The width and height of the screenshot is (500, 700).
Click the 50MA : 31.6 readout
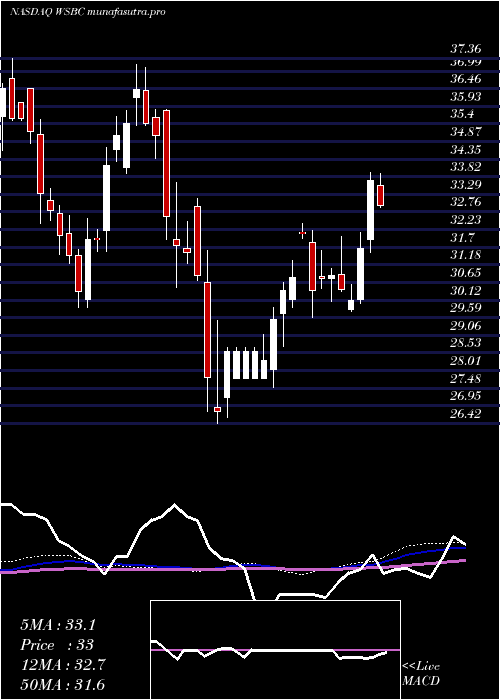coord(63,684)
